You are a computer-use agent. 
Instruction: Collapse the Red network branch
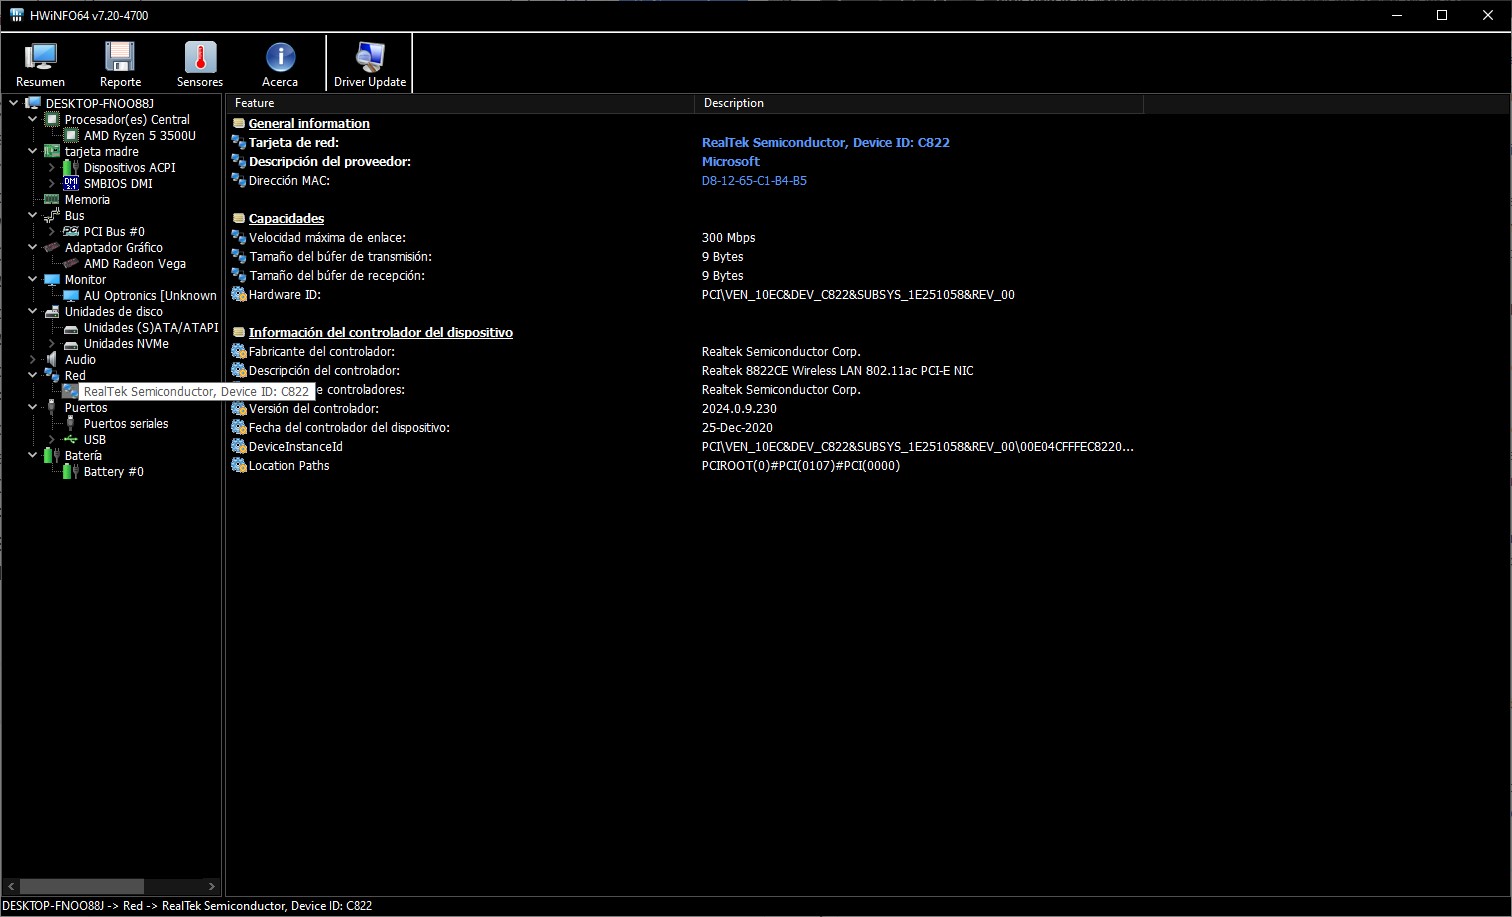click(x=33, y=376)
